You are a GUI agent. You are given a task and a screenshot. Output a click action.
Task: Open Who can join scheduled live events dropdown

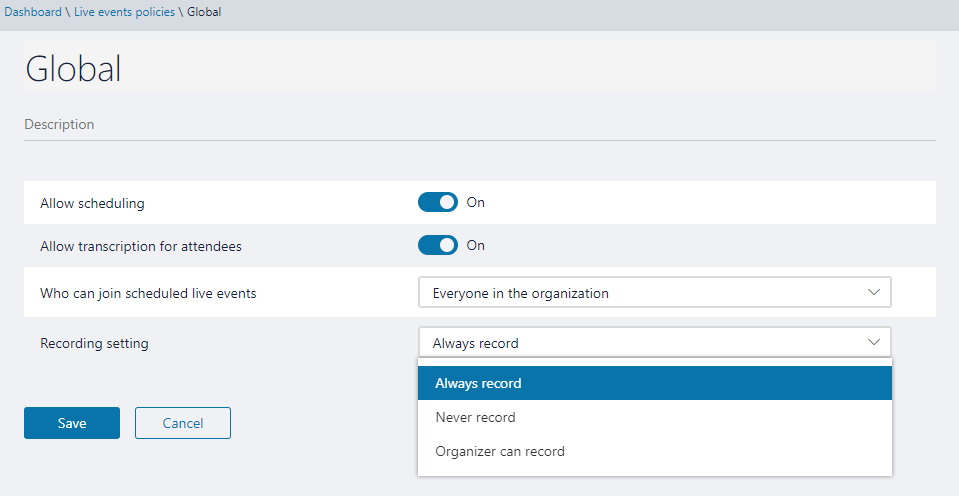654,292
